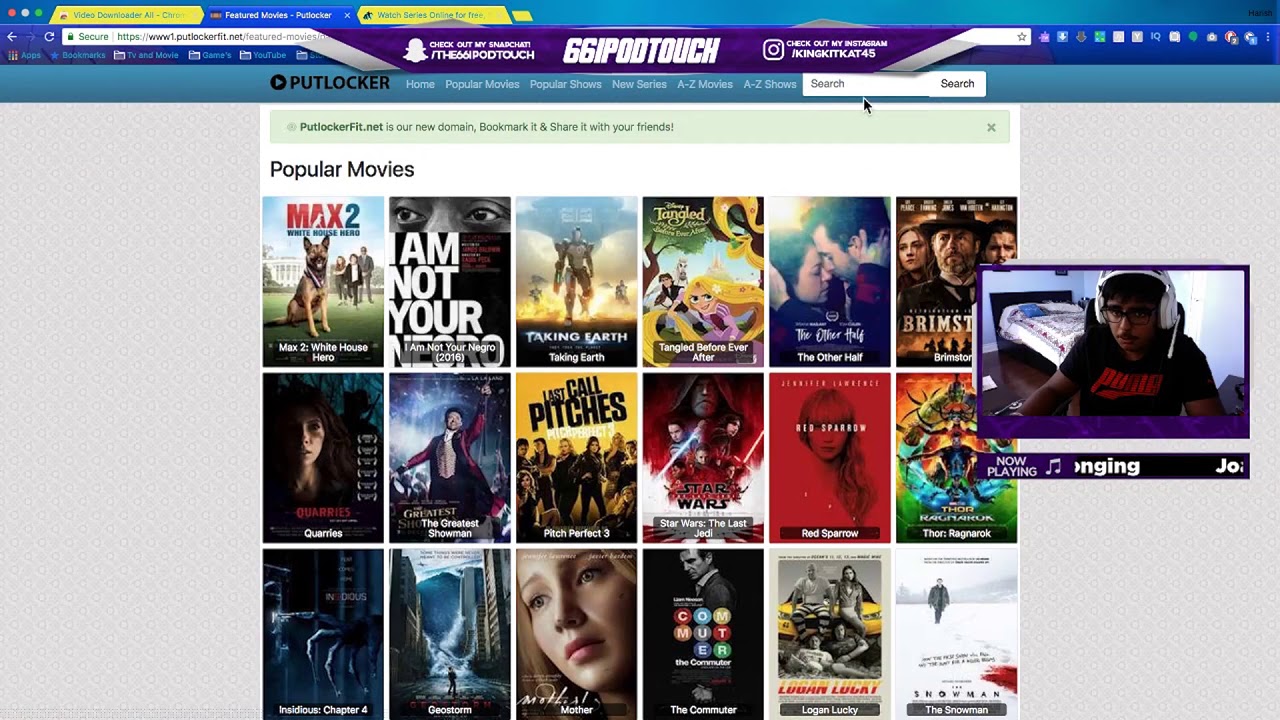Open the Tv and Movie bookmark folder
Screen dimensions: 1280x720
[x=146, y=55]
